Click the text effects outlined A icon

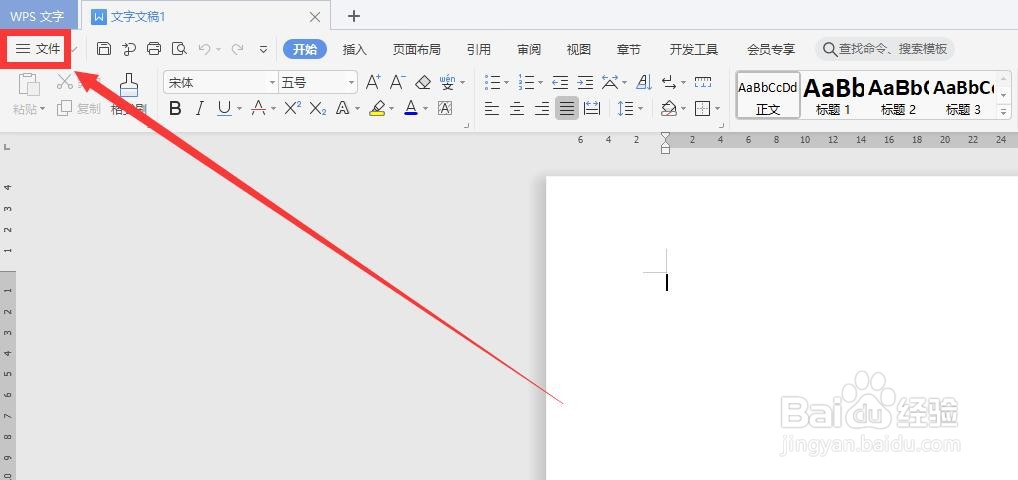pos(343,108)
